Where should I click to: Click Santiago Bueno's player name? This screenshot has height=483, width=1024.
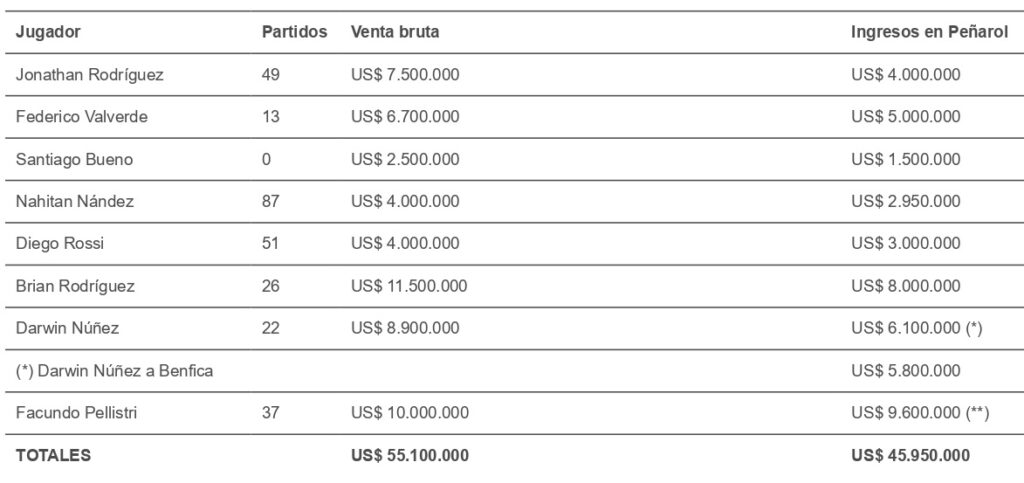74,159
